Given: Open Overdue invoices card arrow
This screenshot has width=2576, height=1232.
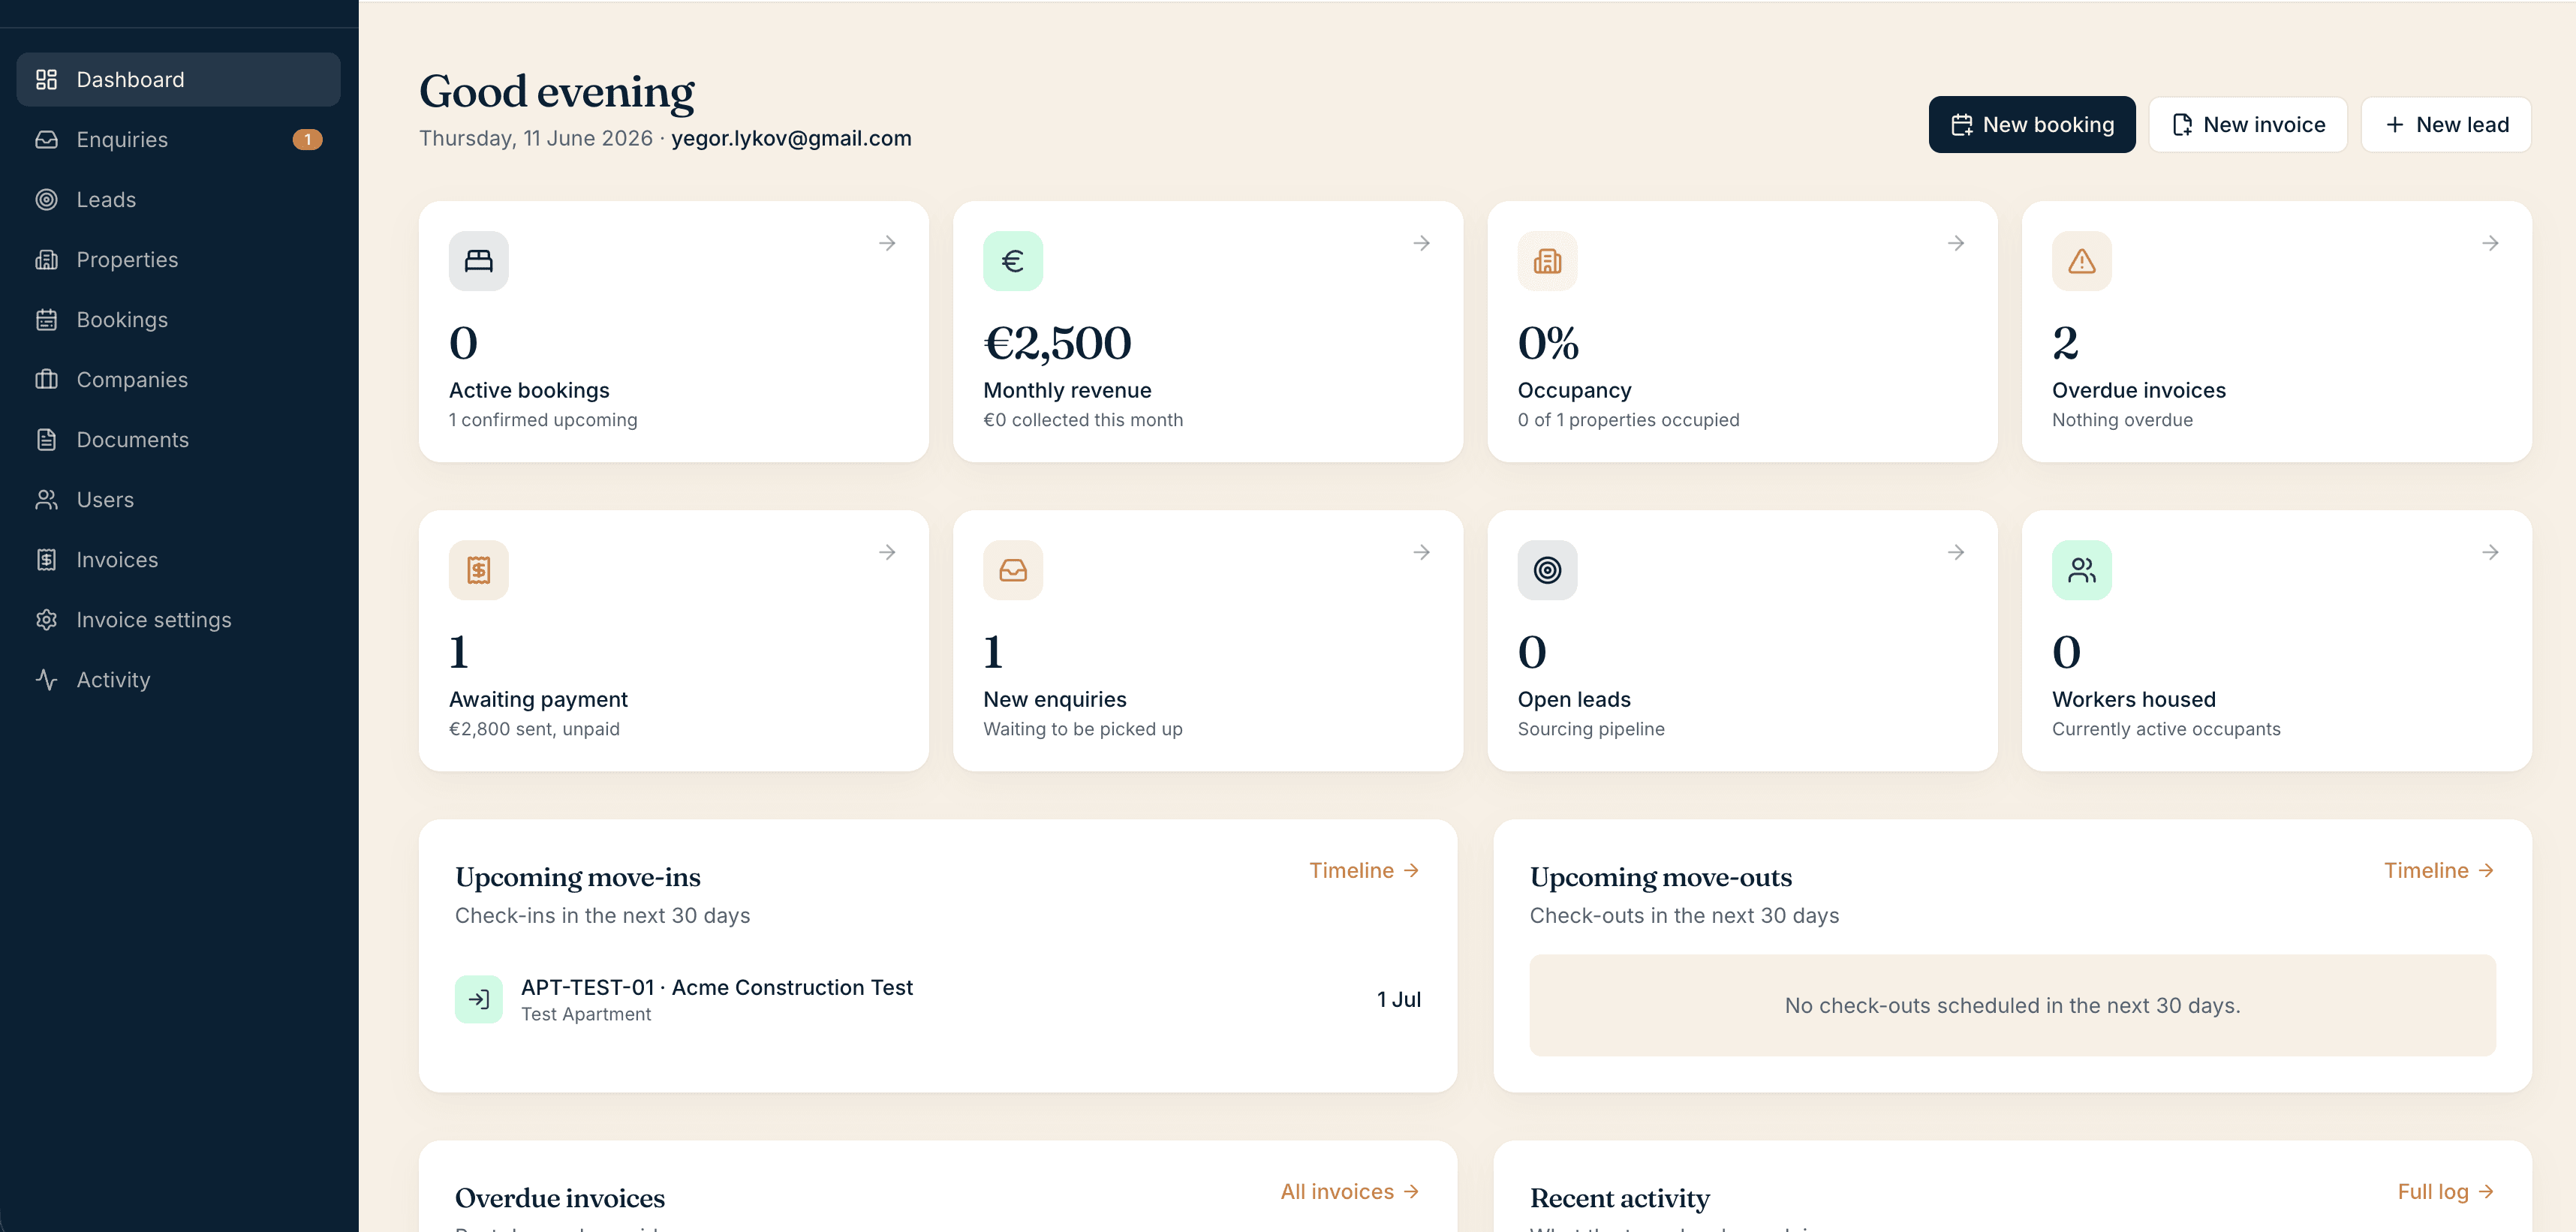Looking at the screenshot, I should (2490, 243).
